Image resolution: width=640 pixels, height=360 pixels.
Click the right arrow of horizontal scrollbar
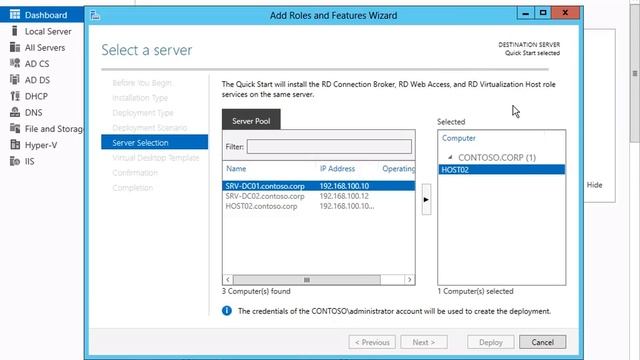click(410, 280)
